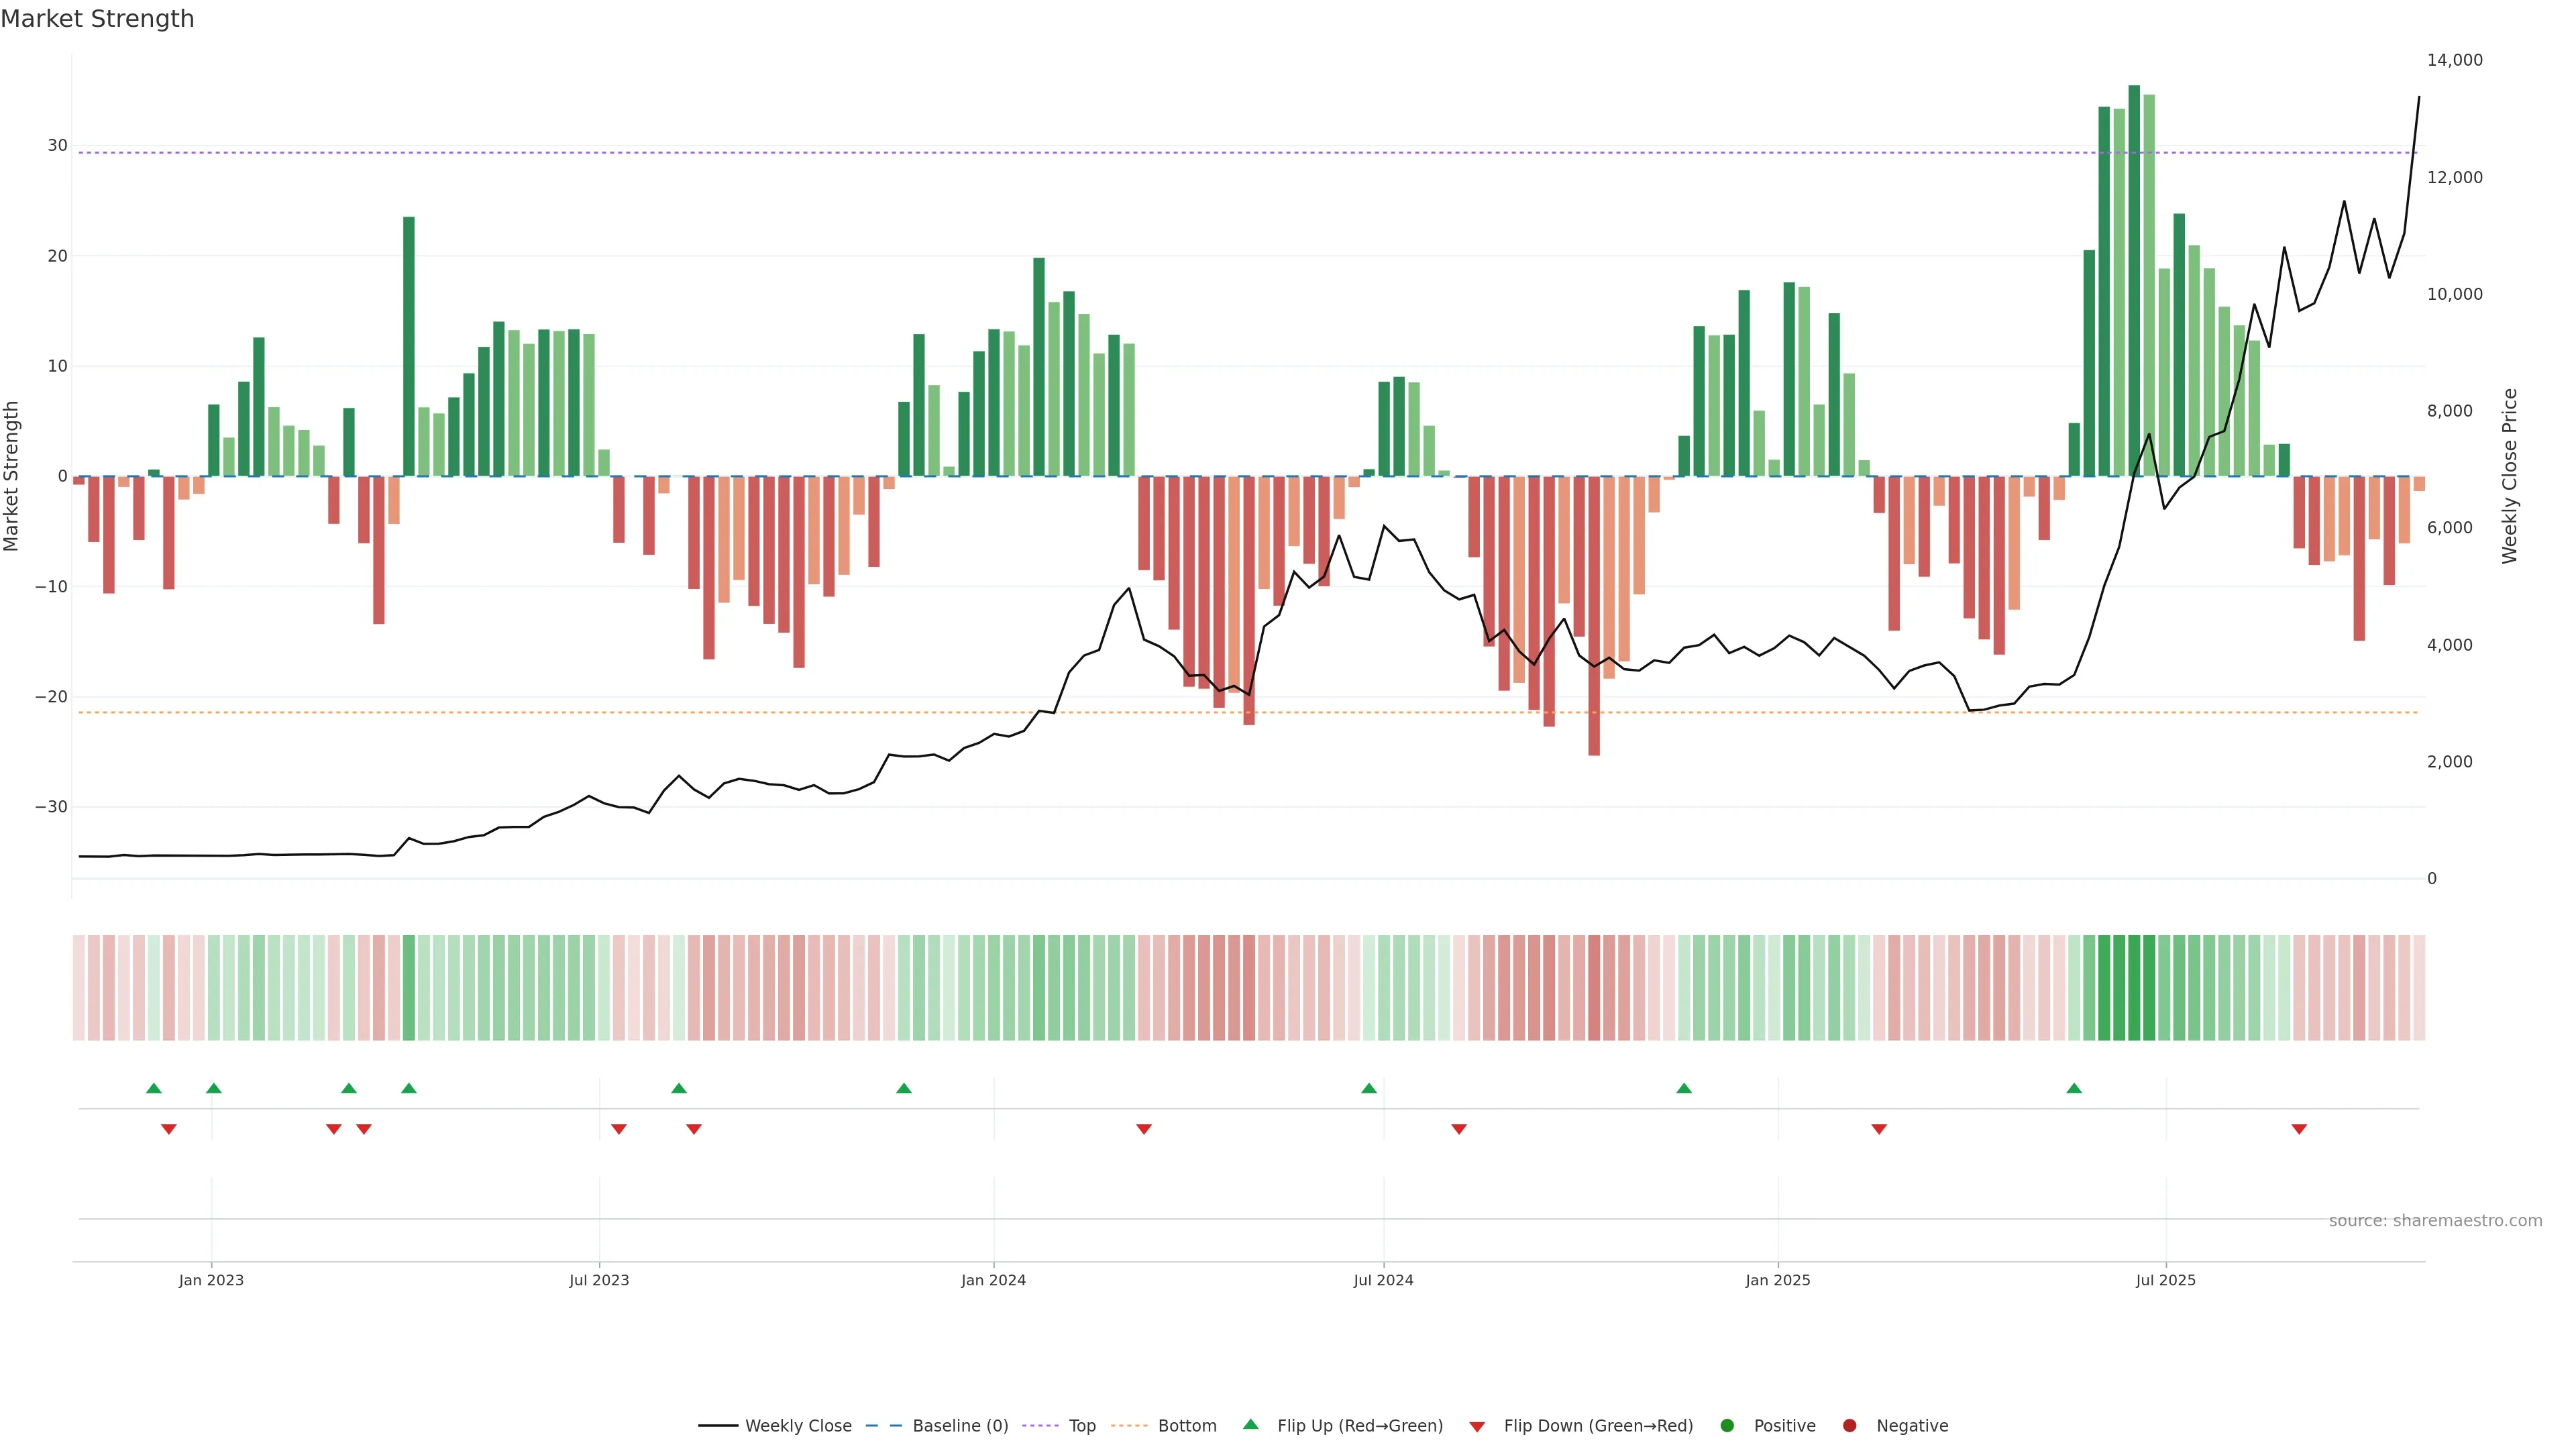2576x1449 pixels.
Task: Click the first green flip-up marker on timeline
Action: pos(153,1088)
